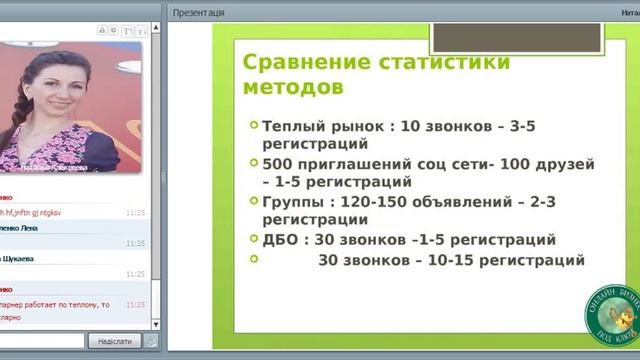Image resolution: width=640 pixels, height=360 pixels.
Task: Click chat sender name ending in 'Лена'
Action: 19,228
